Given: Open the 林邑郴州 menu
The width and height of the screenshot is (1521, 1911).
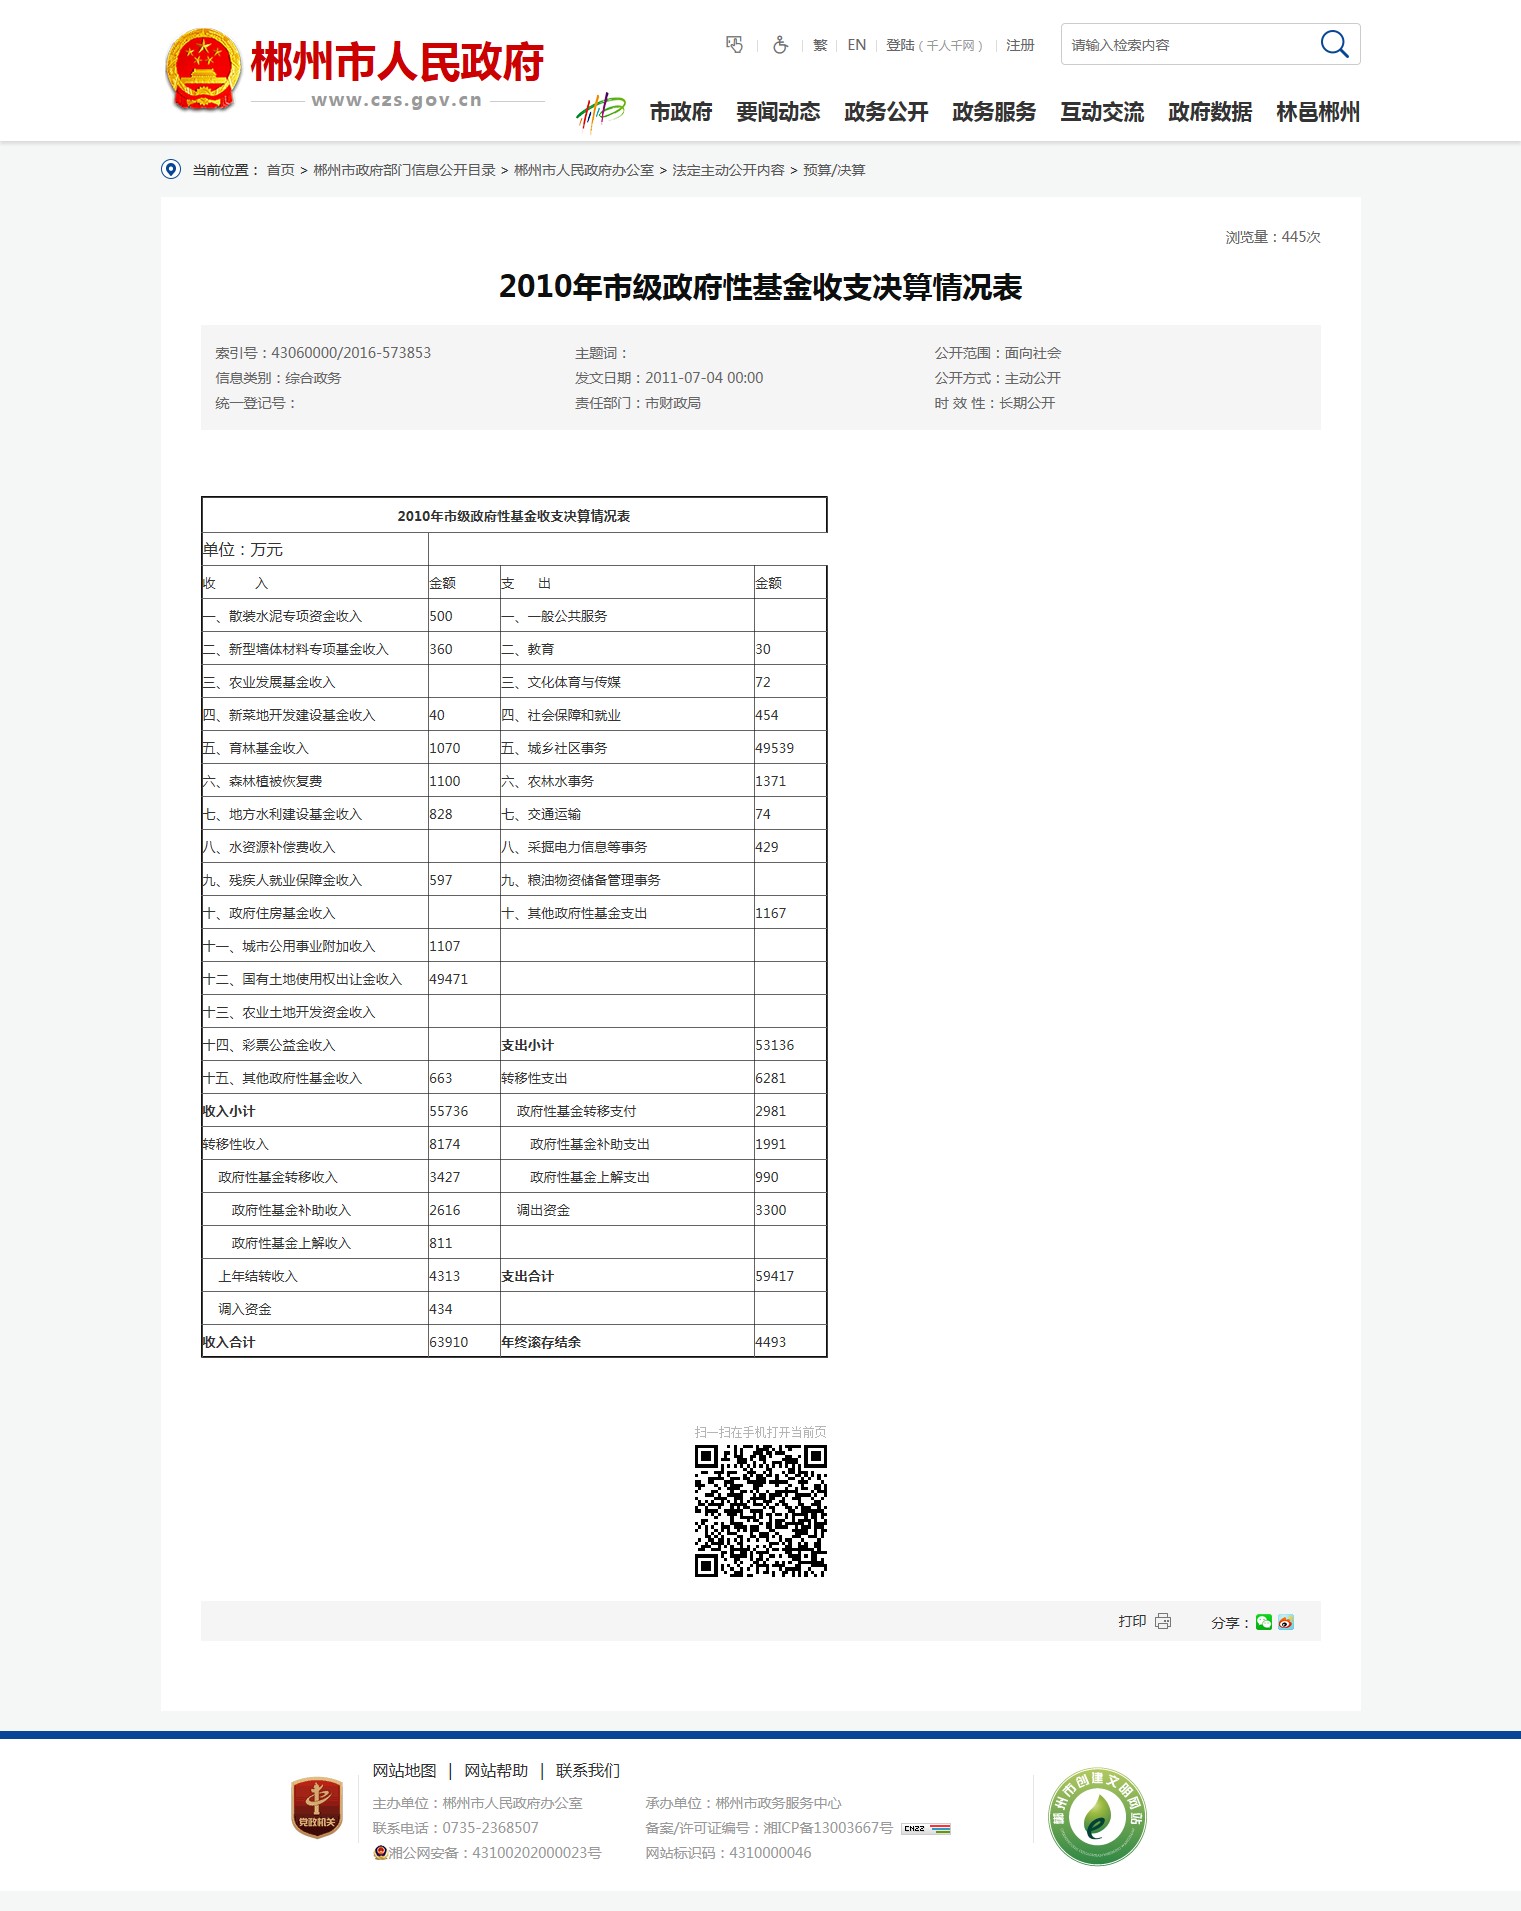Looking at the screenshot, I should pyautogui.click(x=1318, y=112).
